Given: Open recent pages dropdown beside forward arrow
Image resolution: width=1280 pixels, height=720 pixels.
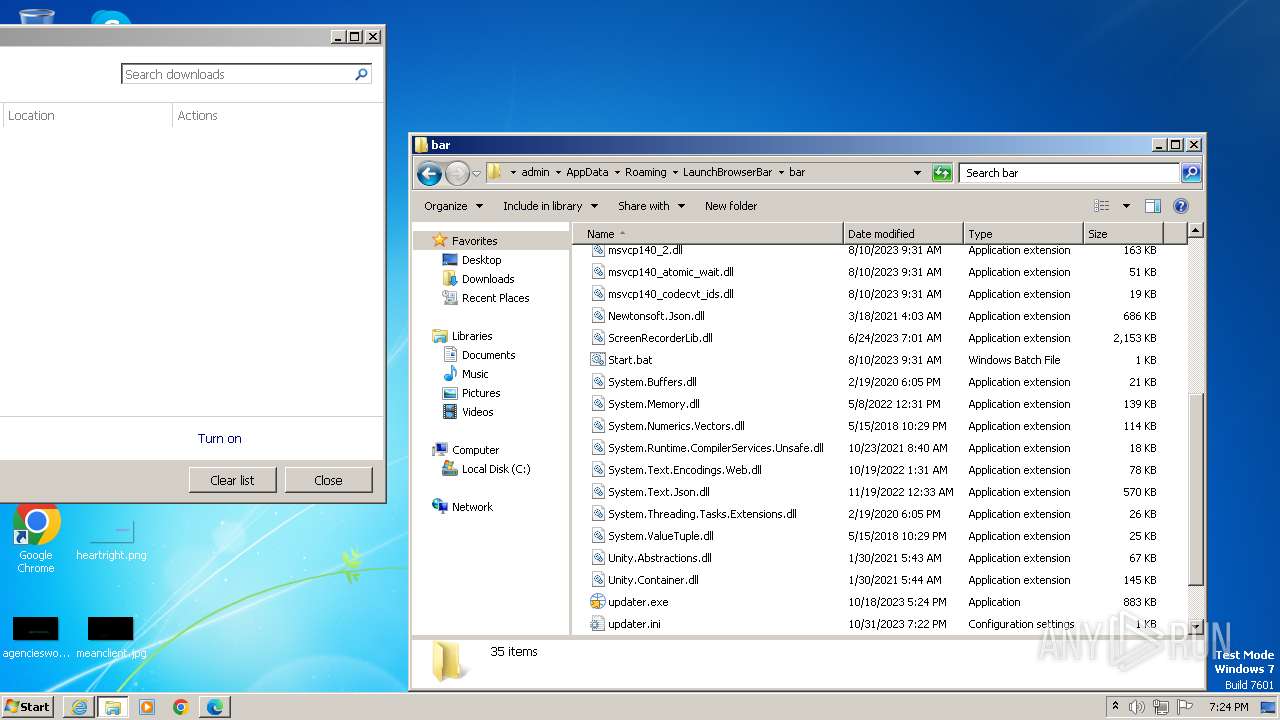Looking at the screenshot, I should [x=476, y=174].
